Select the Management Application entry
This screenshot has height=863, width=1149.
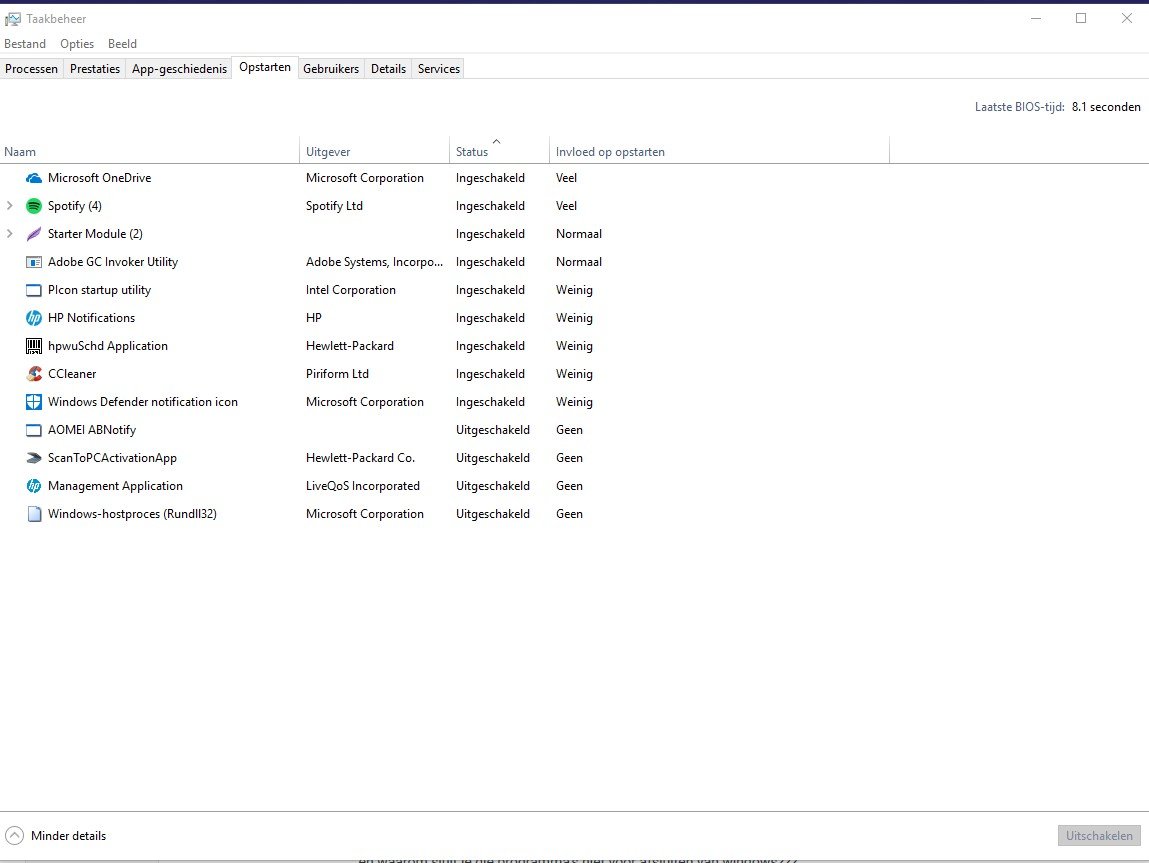[x=115, y=486]
